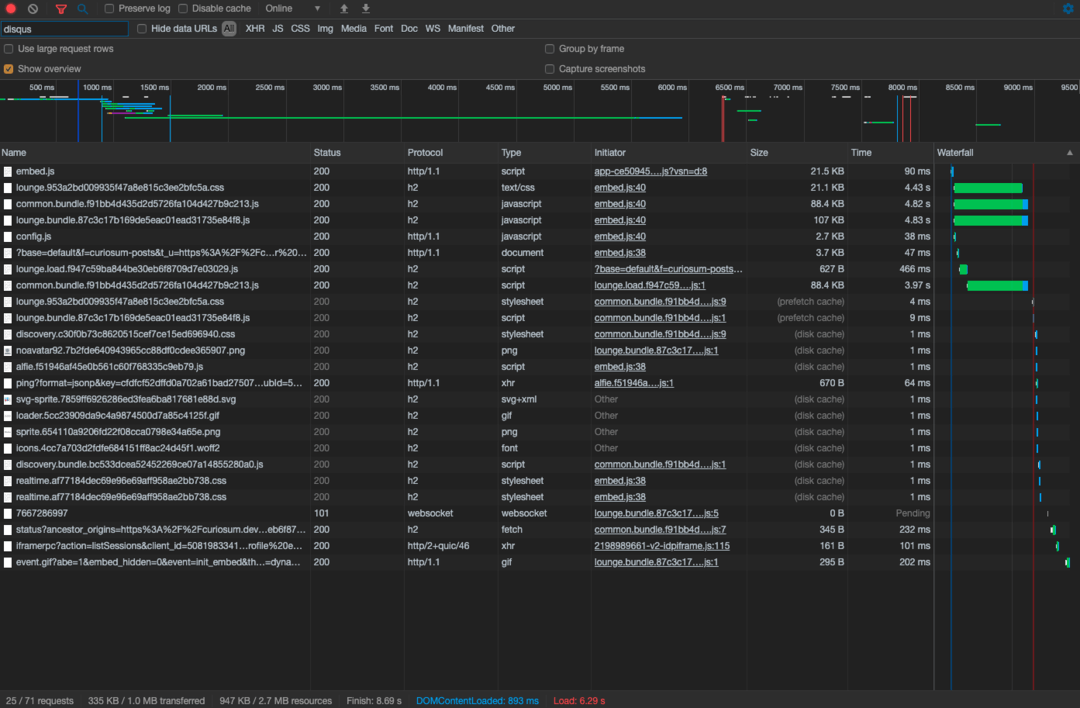Click file icon of embed.js row
This screenshot has width=1080, height=708.
pos(8,171)
